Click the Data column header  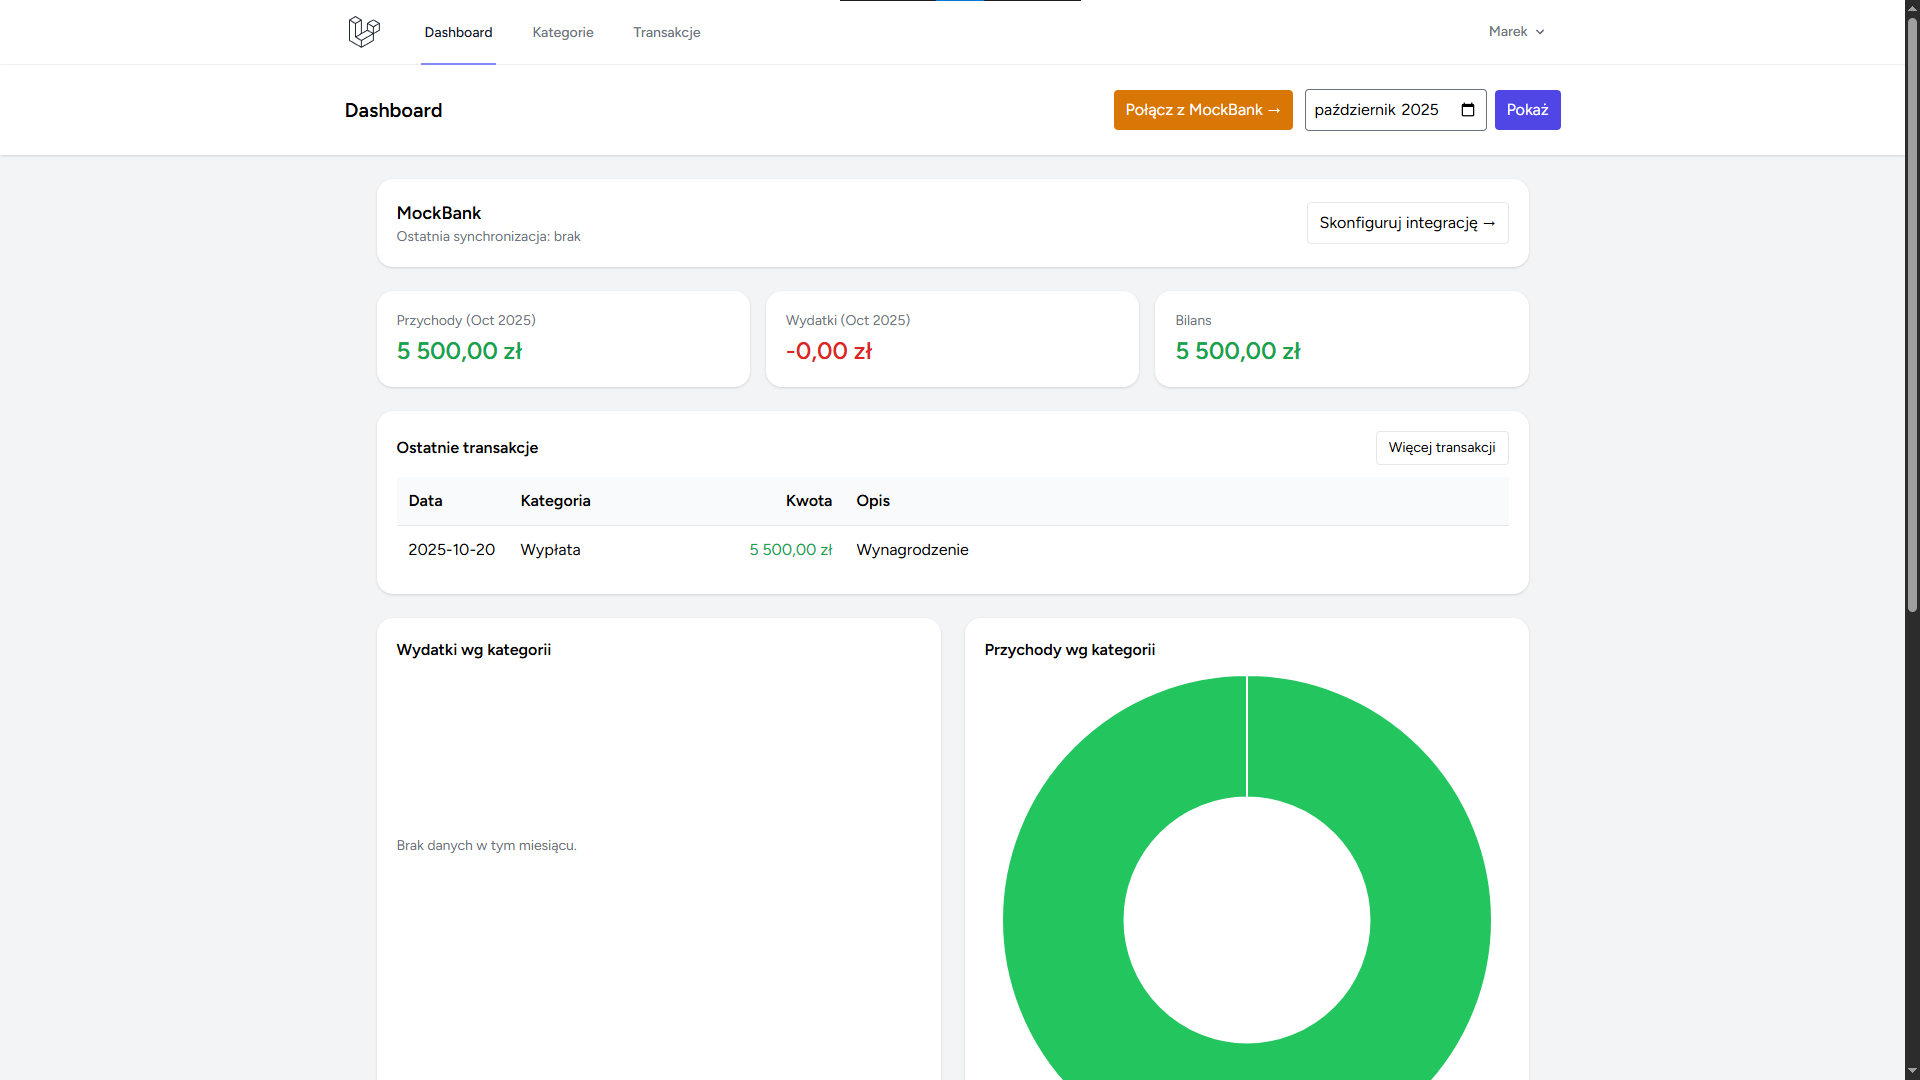(x=425, y=501)
